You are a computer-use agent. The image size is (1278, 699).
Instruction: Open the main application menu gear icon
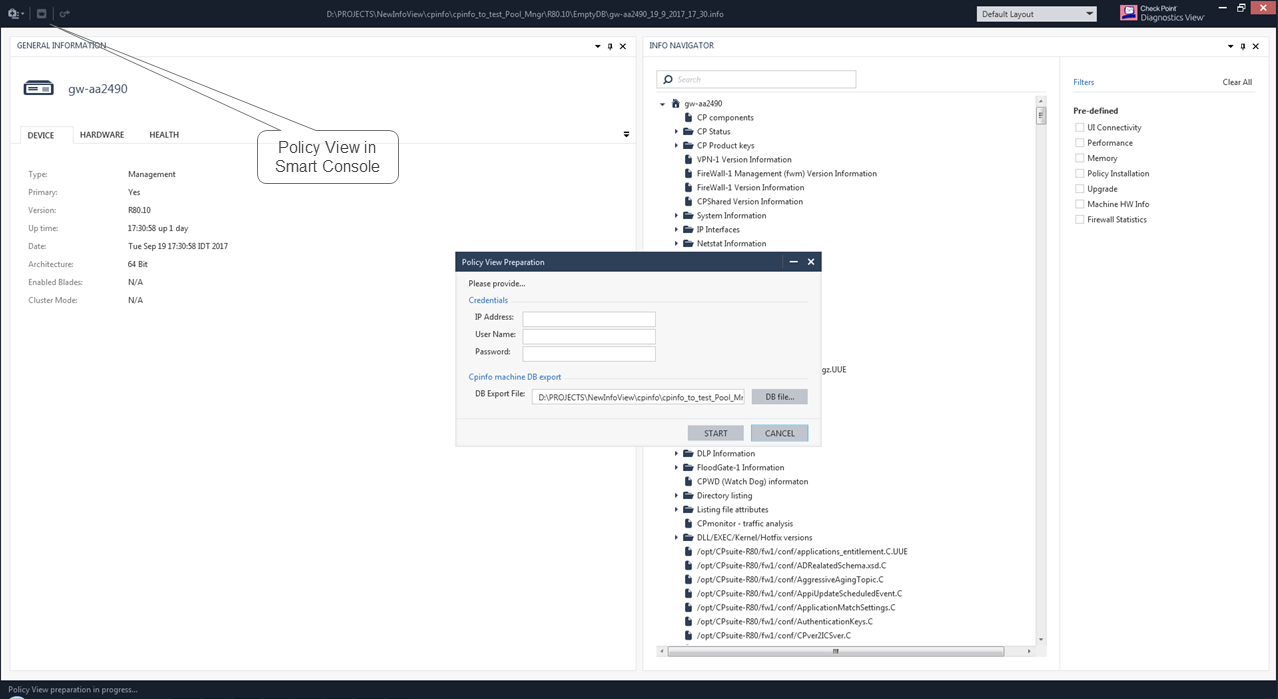click(x=13, y=14)
